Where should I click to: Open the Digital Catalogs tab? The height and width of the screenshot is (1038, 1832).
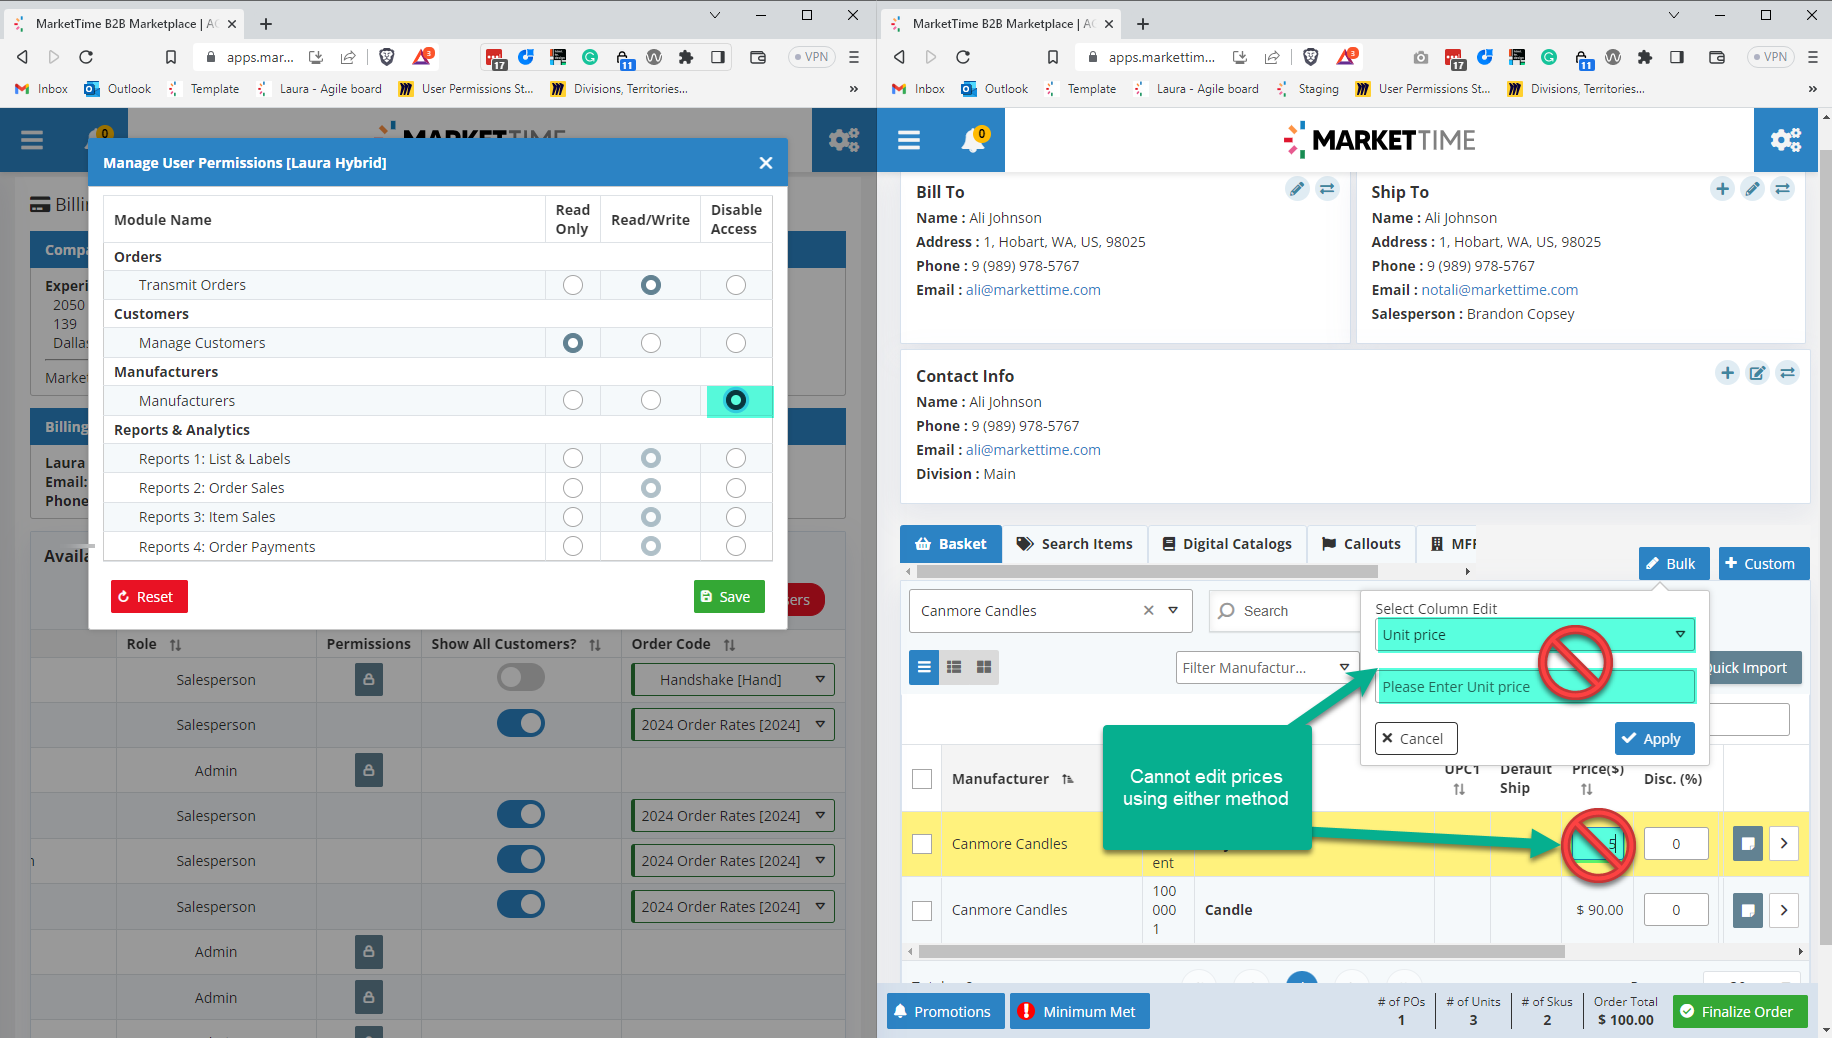pos(1226,544)
